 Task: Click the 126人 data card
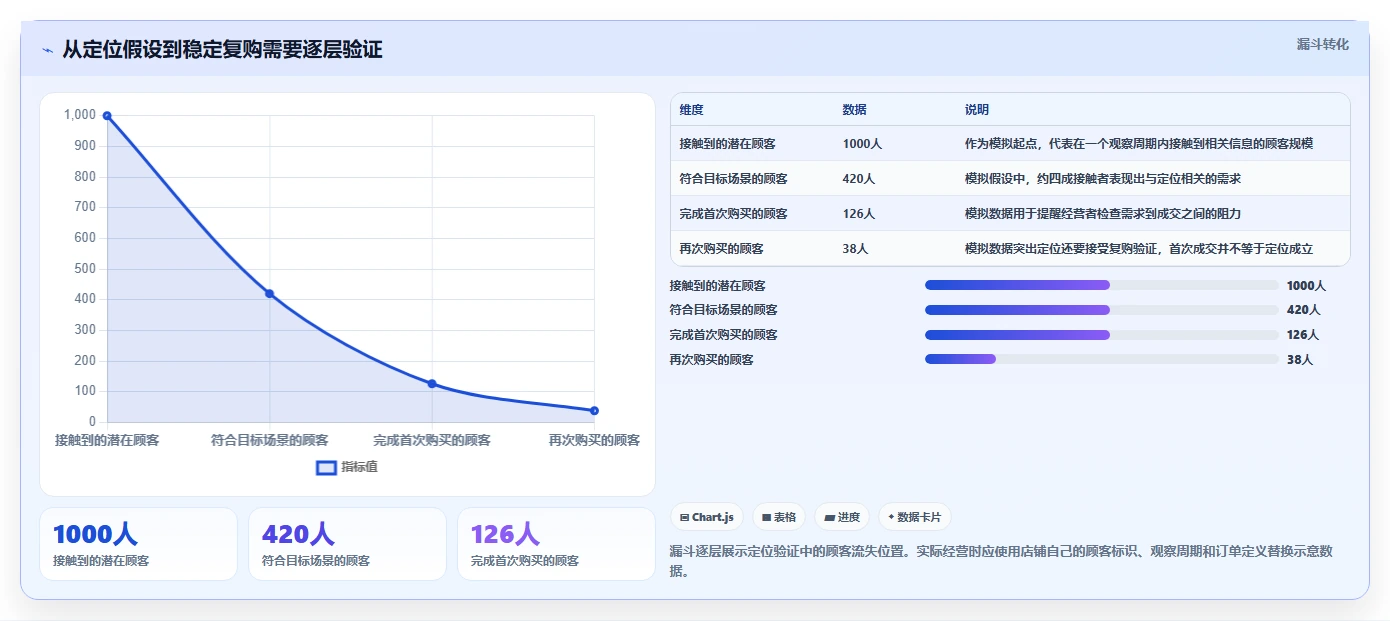pos(556,544)
